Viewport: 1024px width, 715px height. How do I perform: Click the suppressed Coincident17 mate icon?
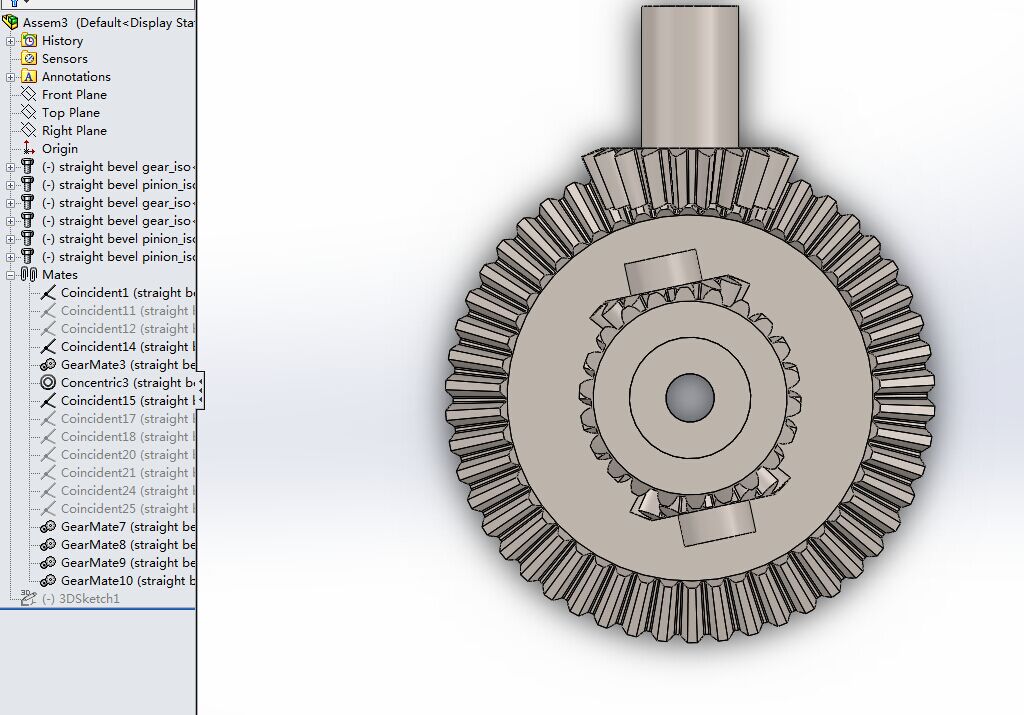pyautogui.click(x=48, y=419)
